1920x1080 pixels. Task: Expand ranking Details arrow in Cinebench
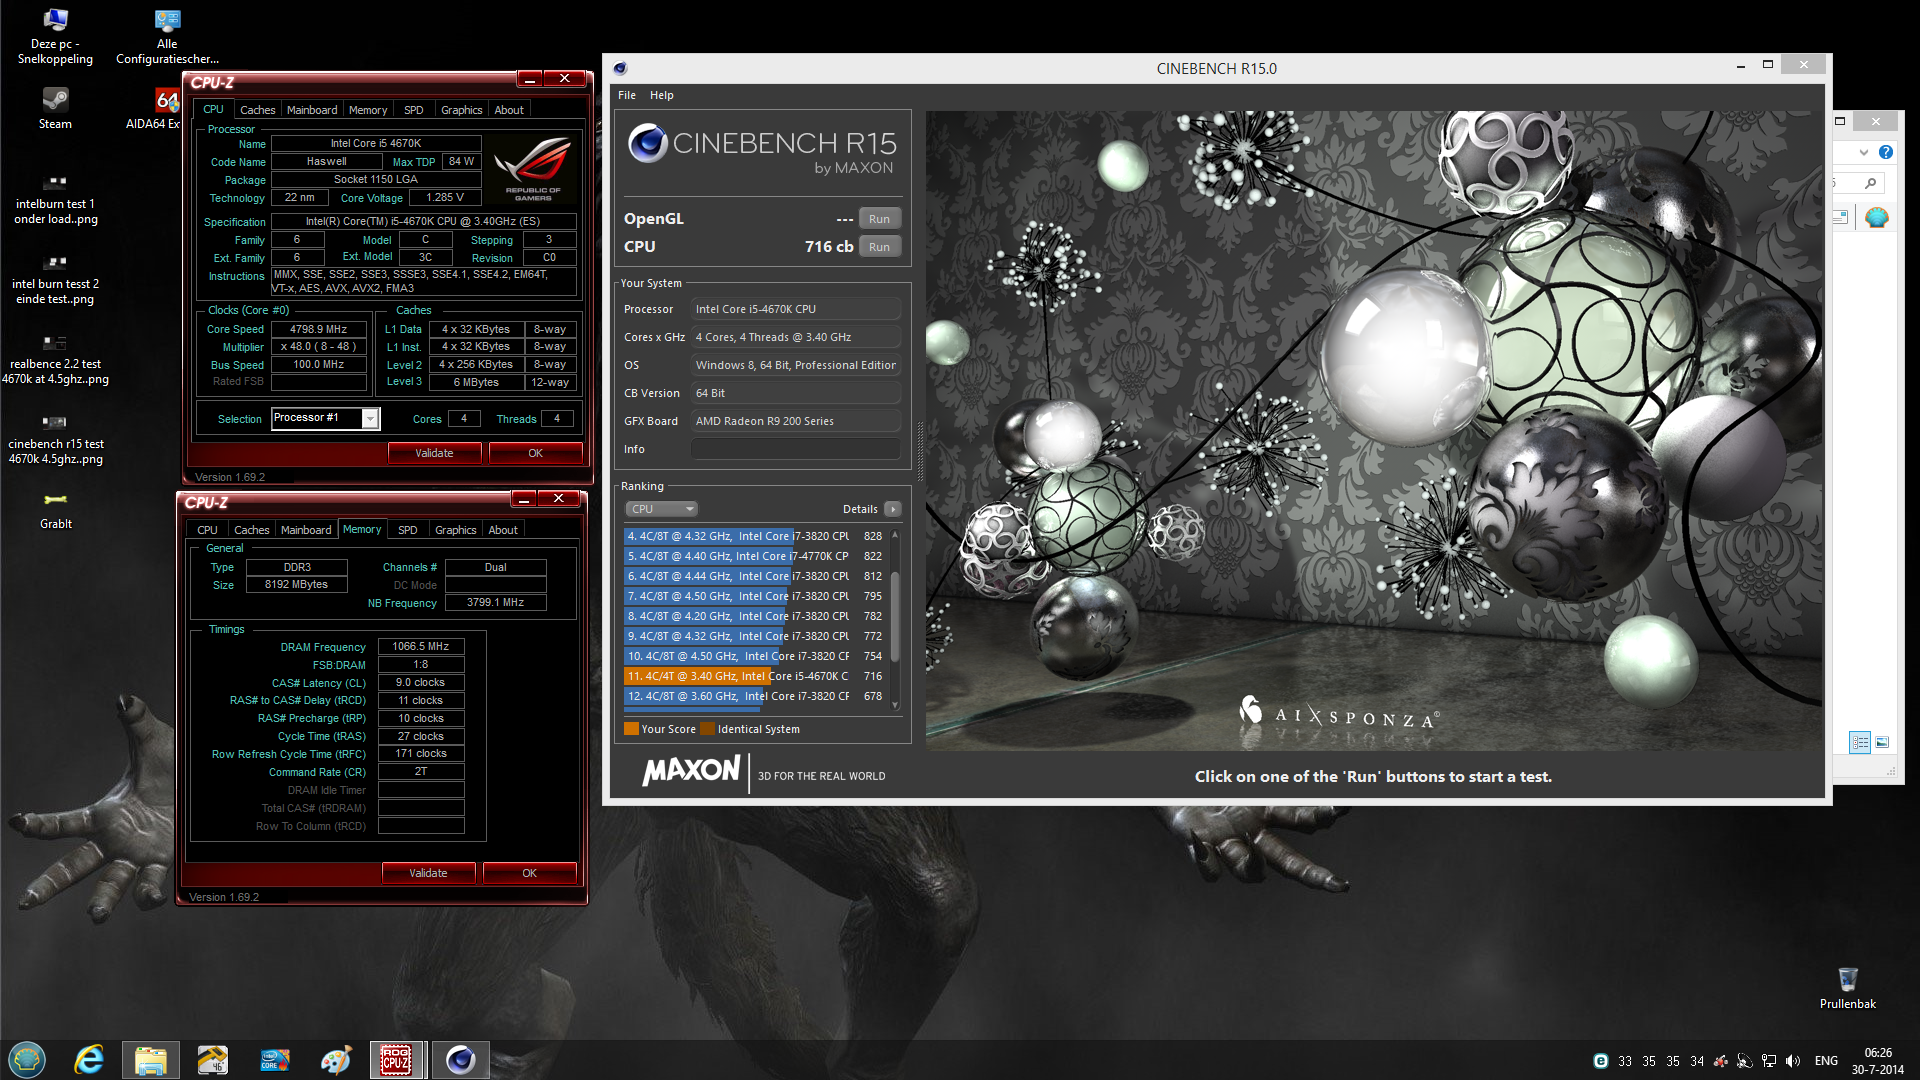point(893,509)
